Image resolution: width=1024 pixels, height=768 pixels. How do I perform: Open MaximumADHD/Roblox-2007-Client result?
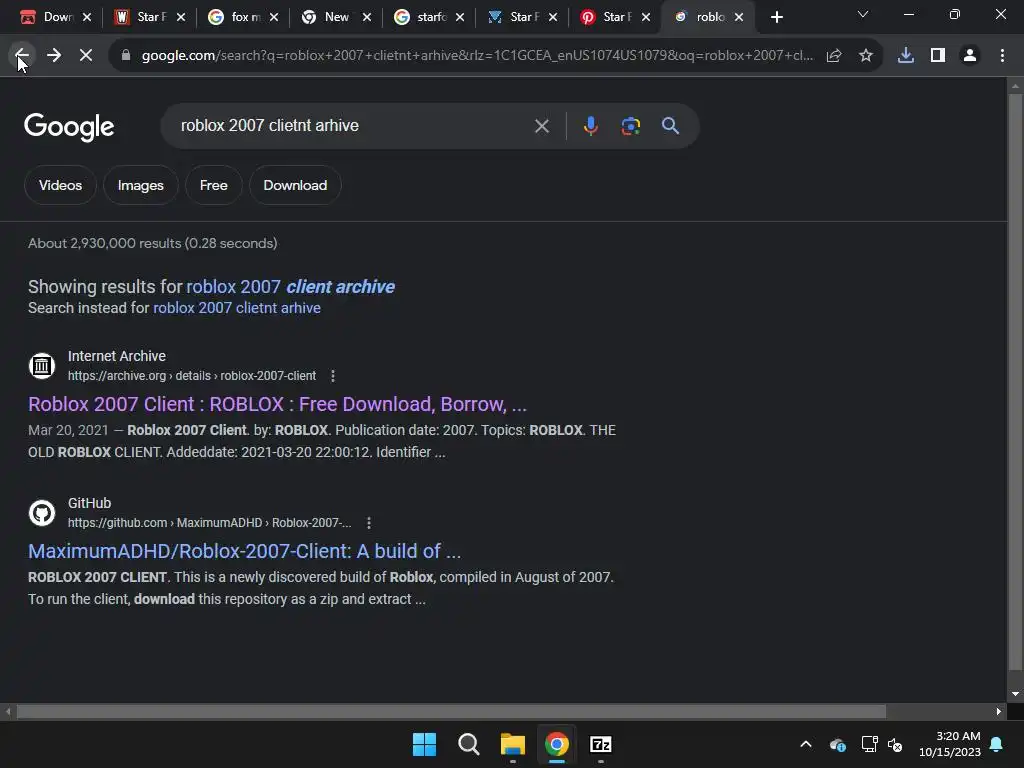pos(245,551)
